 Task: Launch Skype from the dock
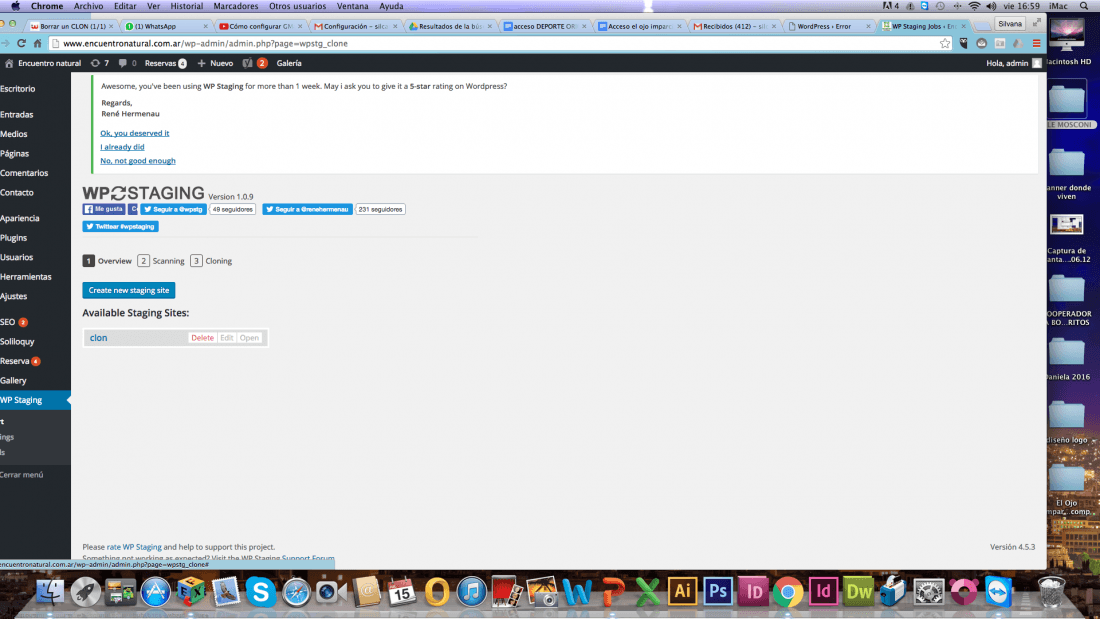(260, 592)
